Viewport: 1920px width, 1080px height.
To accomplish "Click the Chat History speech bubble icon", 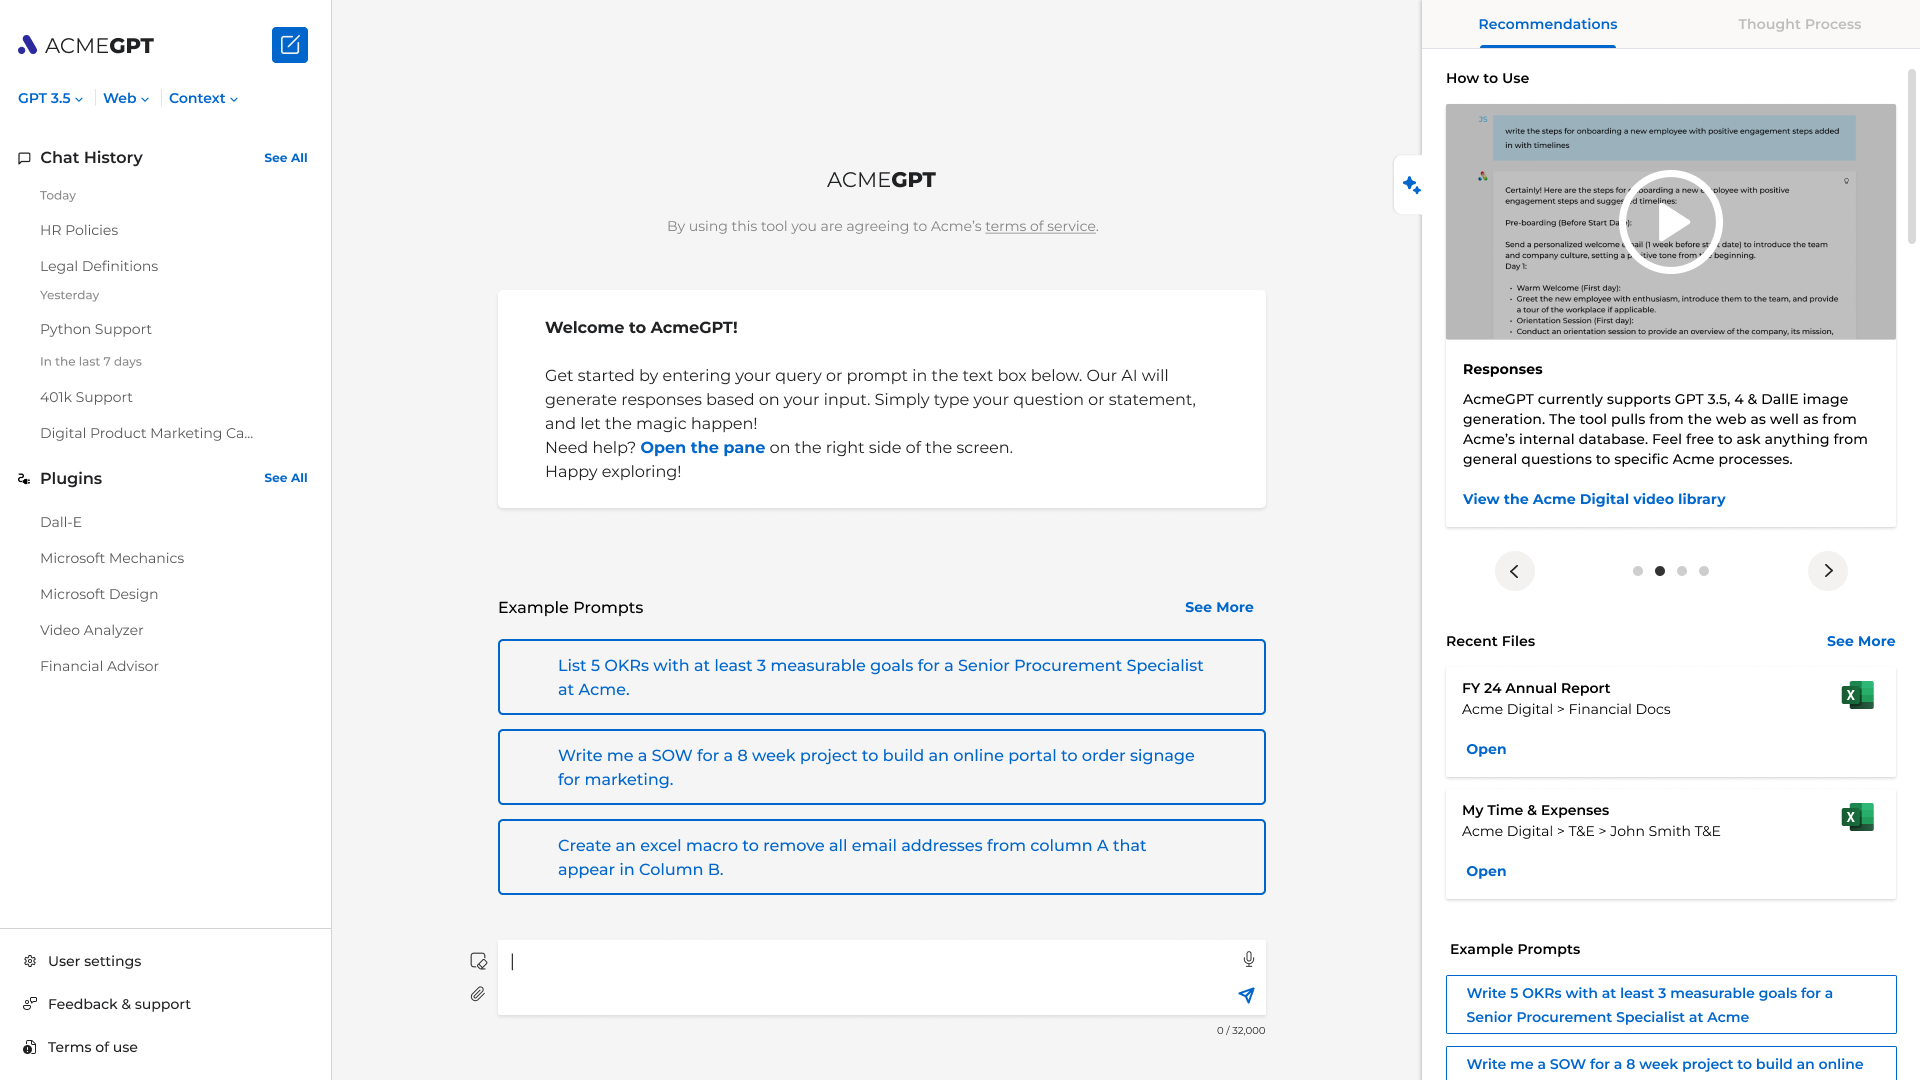I will coord(24,158).
